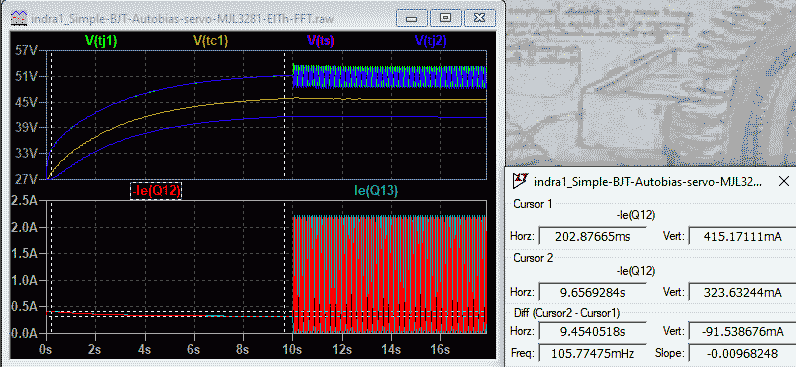Click the 57V axis label on upper plot
796x367 pixels.
click(26, 50)
